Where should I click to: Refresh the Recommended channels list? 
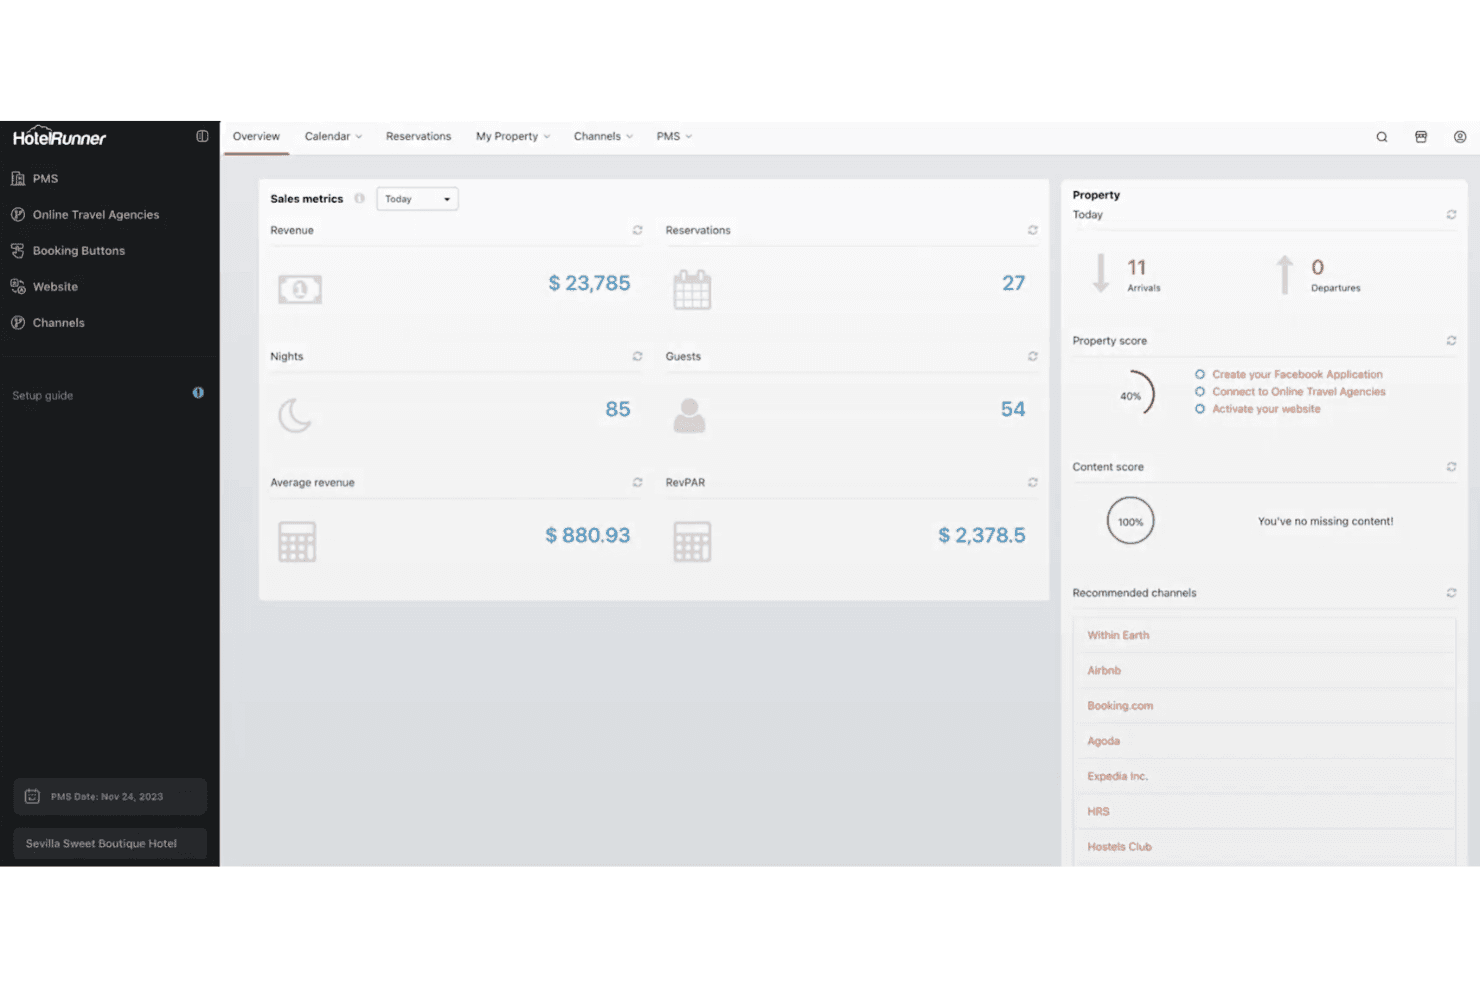pos(1450,593)
